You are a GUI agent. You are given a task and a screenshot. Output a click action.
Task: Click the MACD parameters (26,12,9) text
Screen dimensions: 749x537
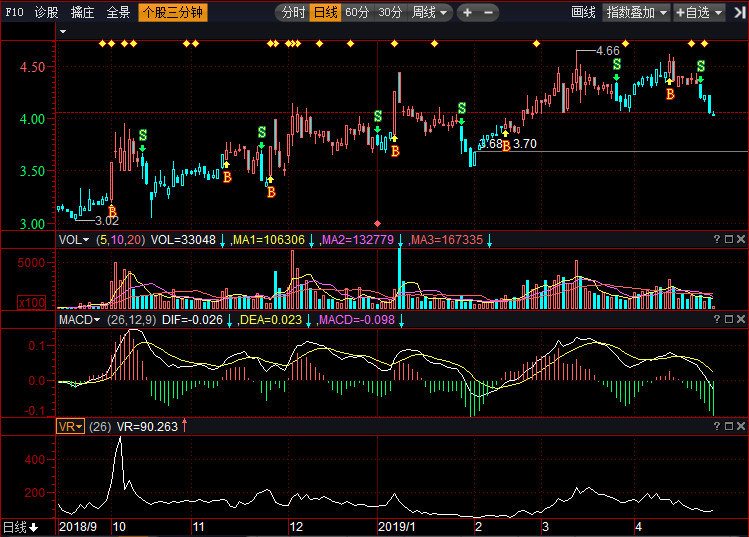point(131,320)
